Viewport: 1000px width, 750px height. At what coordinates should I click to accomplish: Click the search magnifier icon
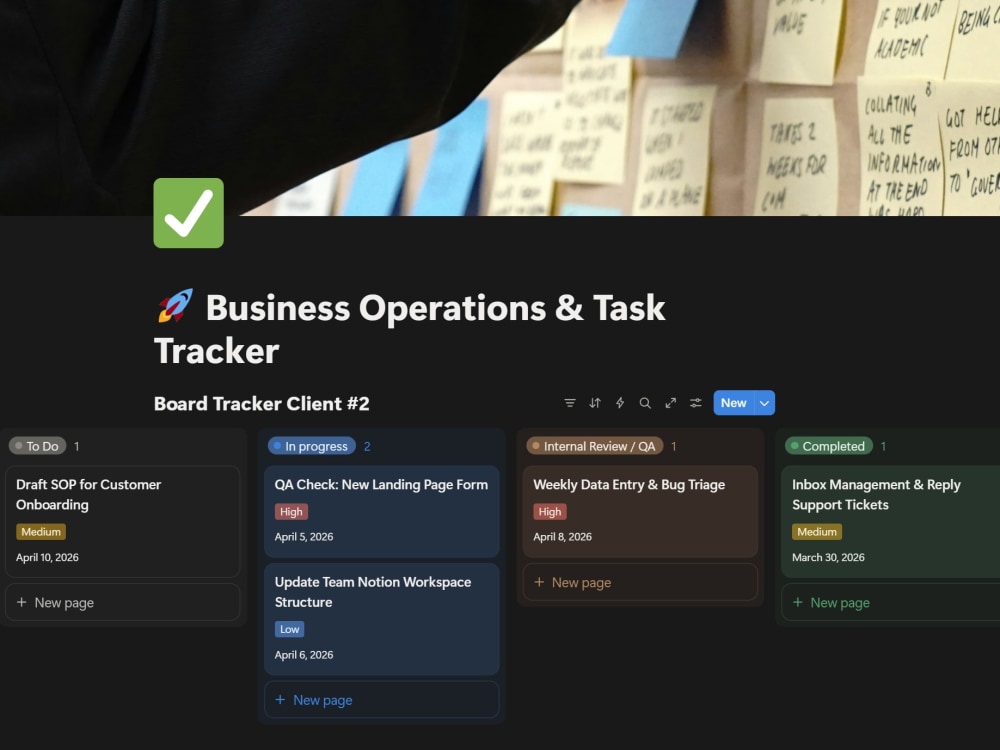pyautogui.click(x=645, y=403)
